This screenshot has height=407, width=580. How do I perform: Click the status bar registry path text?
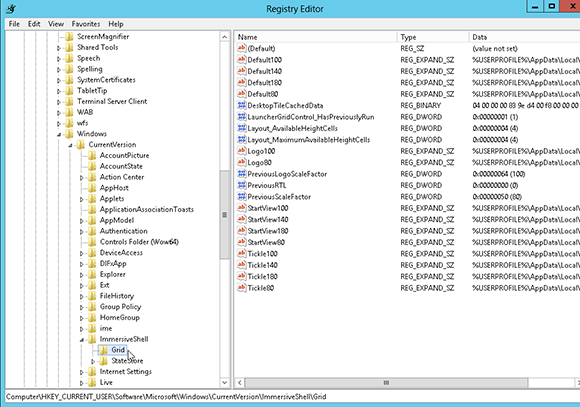[x=166, y=397]
